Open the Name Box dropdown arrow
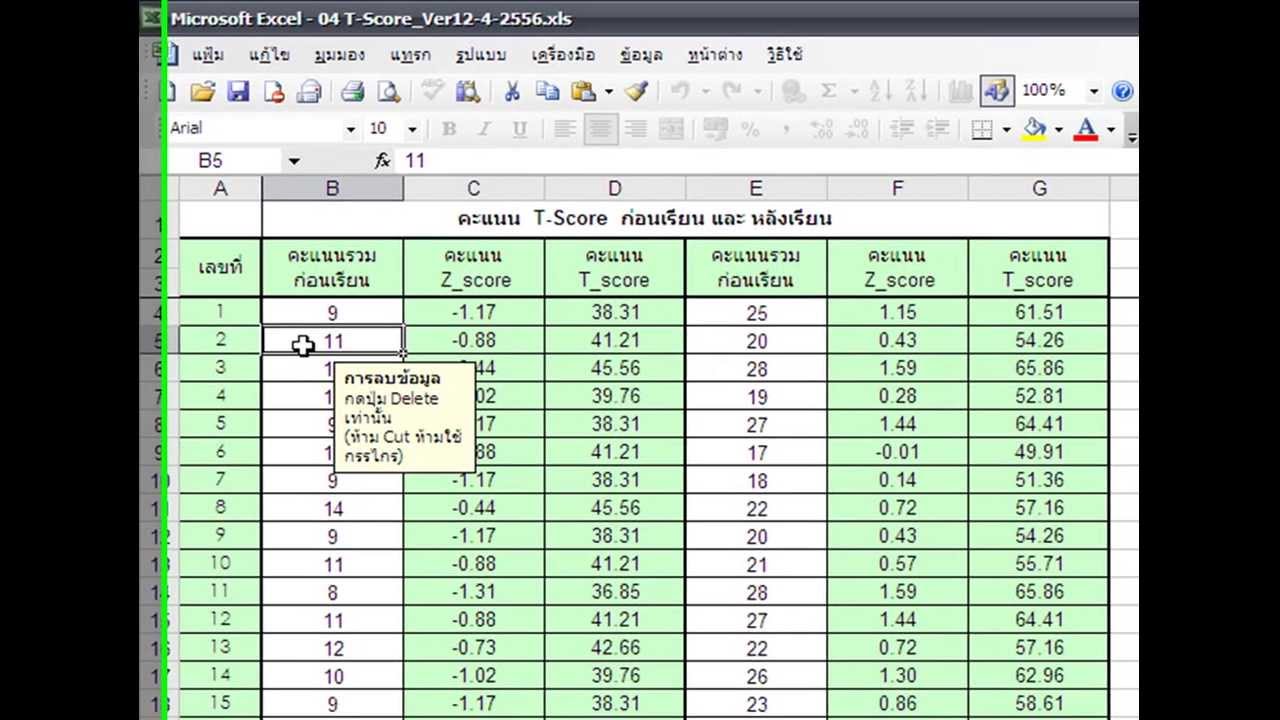 [293, 161]
